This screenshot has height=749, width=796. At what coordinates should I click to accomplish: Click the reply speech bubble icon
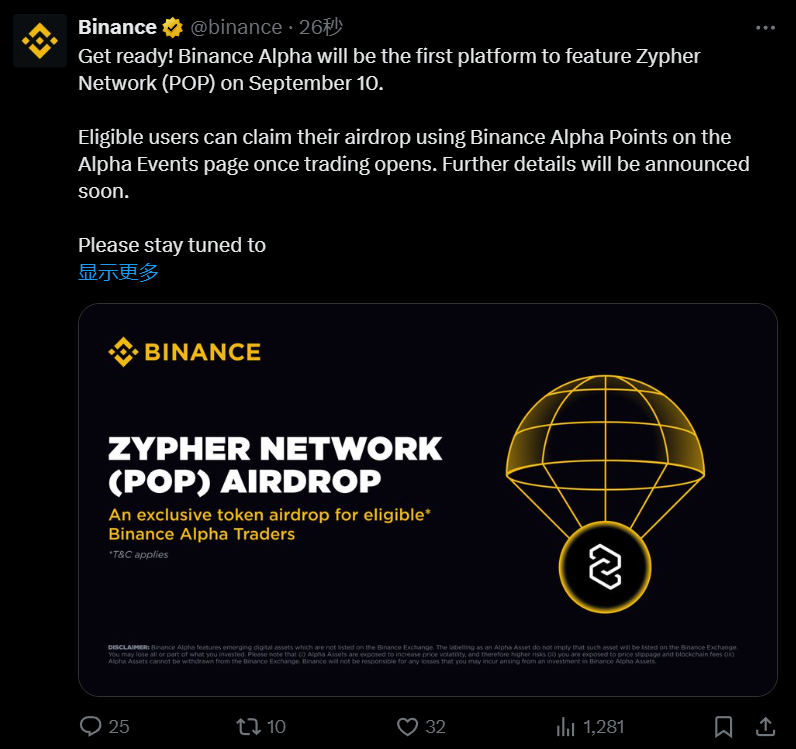90,726
